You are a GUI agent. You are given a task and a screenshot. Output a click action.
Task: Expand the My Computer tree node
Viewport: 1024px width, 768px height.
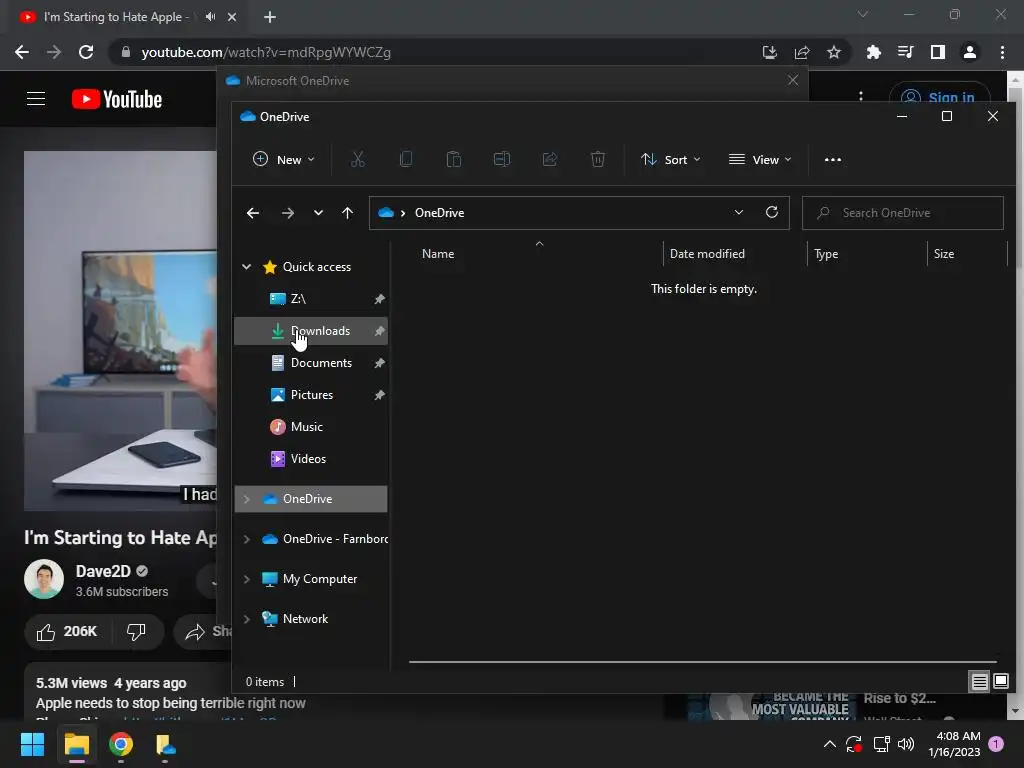pyautogui.click(x=247, y=579)
